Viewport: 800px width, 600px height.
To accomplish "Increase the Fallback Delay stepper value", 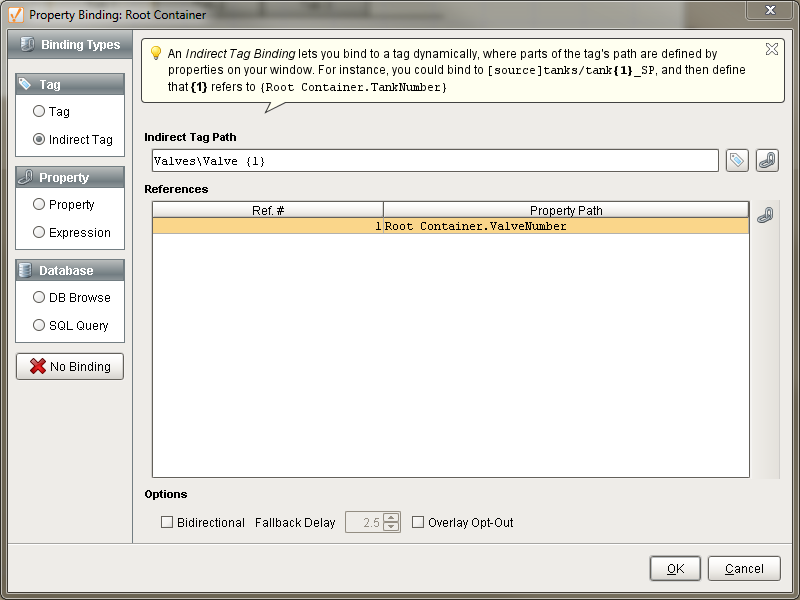I will click(391, 517).
